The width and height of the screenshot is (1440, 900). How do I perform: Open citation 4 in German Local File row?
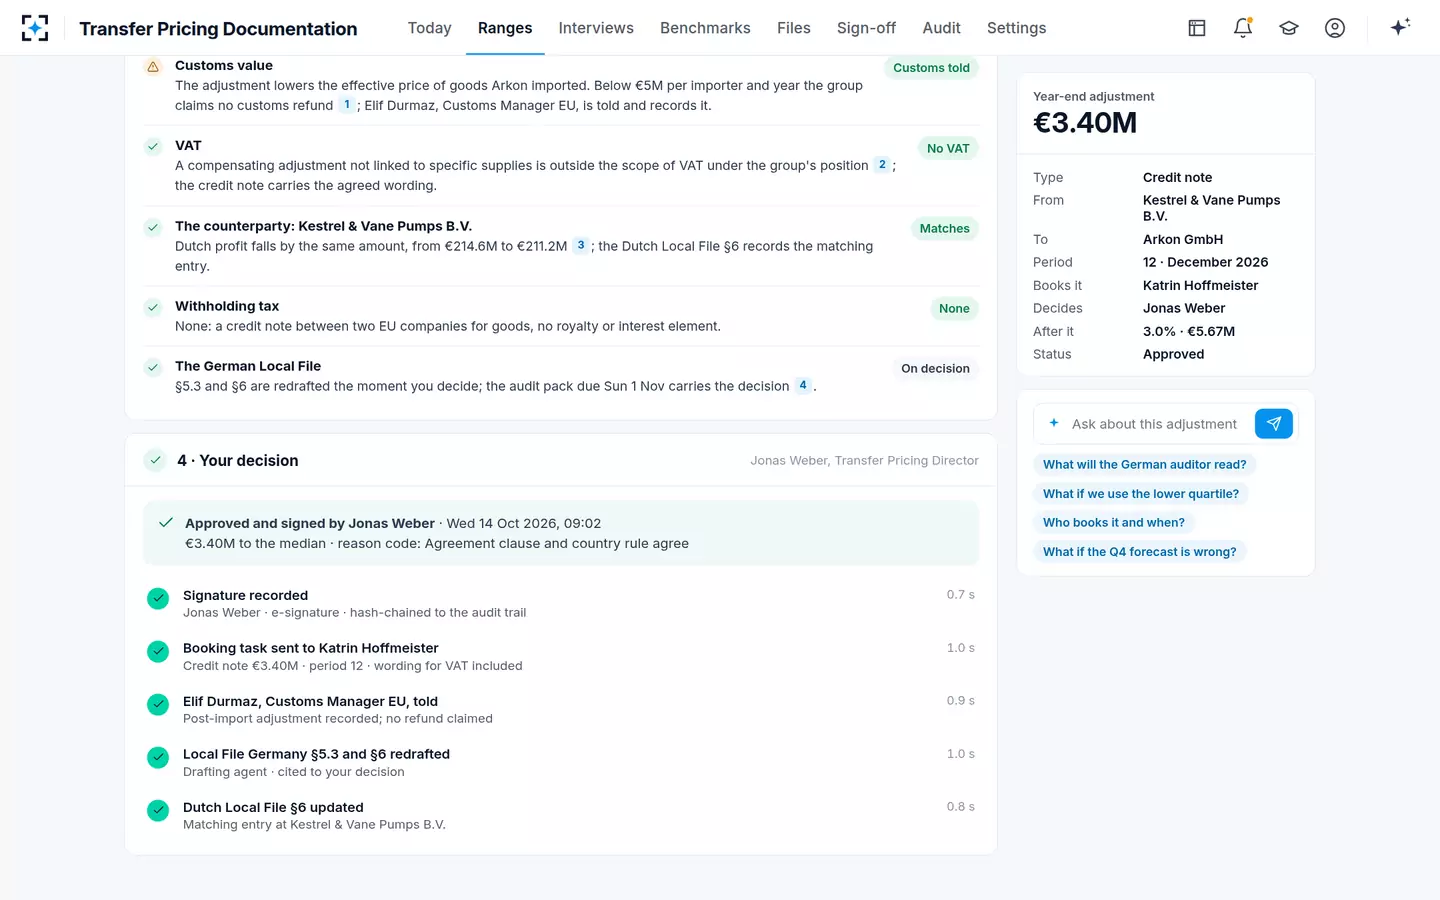click(803, 385)
